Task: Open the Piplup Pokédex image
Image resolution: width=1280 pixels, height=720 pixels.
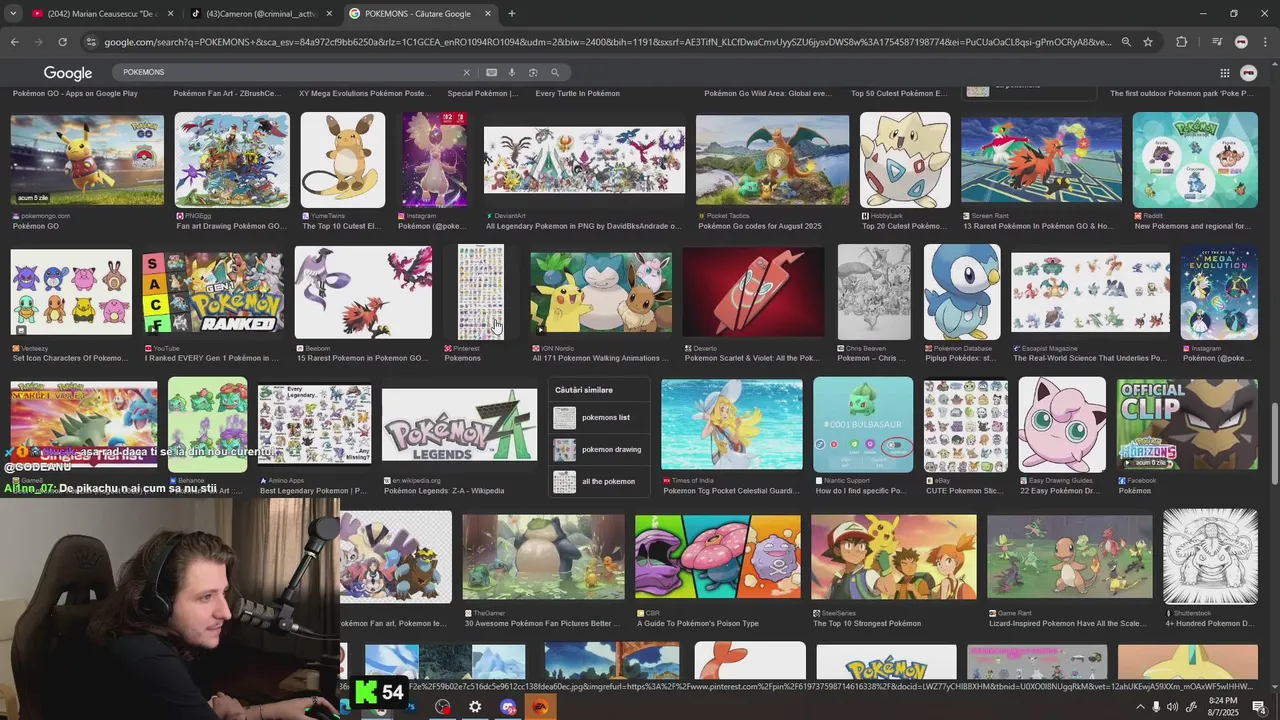Action: click(x=962, y=292)
